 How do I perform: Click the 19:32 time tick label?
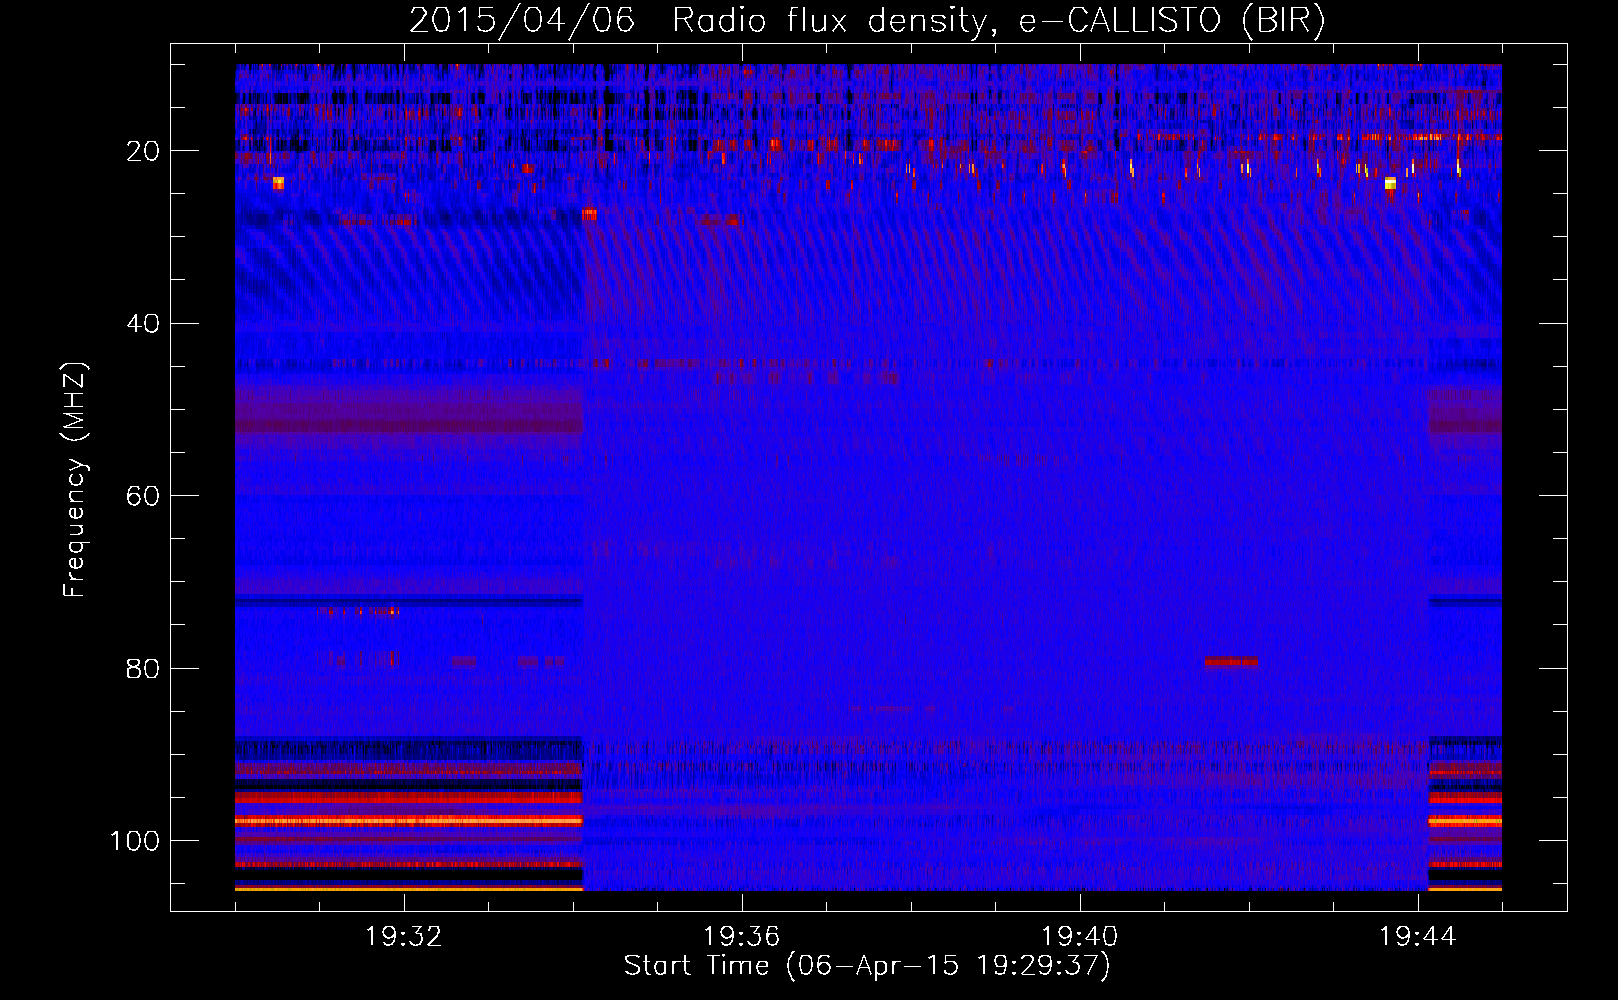click(404, 937)
